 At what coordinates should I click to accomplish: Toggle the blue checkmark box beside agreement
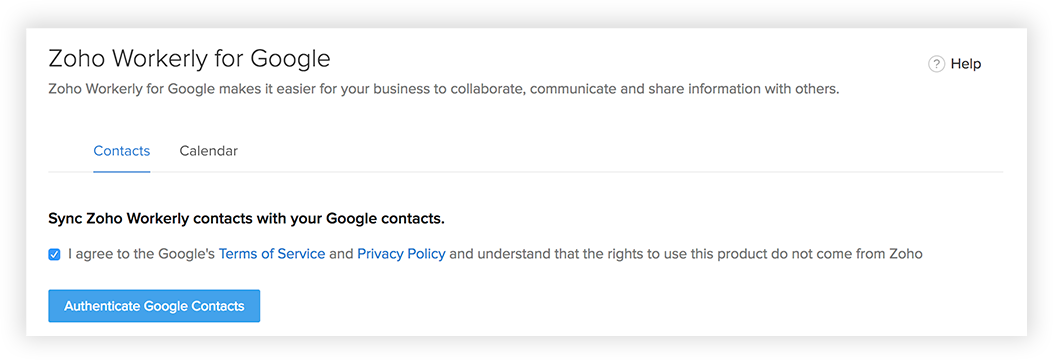54,255
